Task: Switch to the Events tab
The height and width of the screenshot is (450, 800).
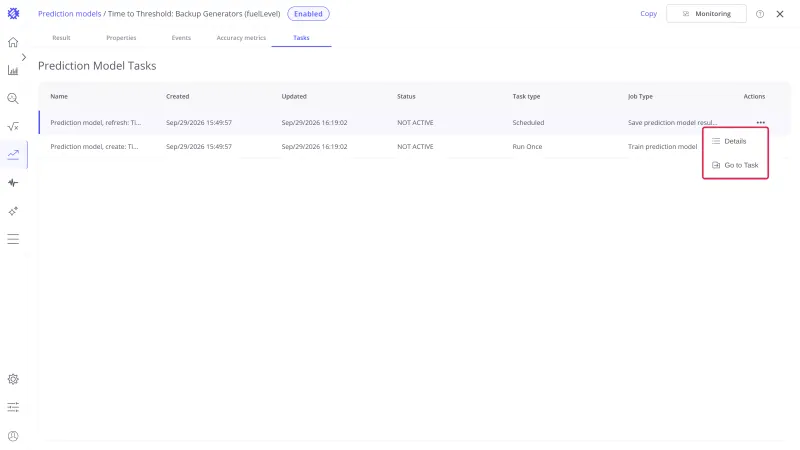Action: [x=181, y=38]
